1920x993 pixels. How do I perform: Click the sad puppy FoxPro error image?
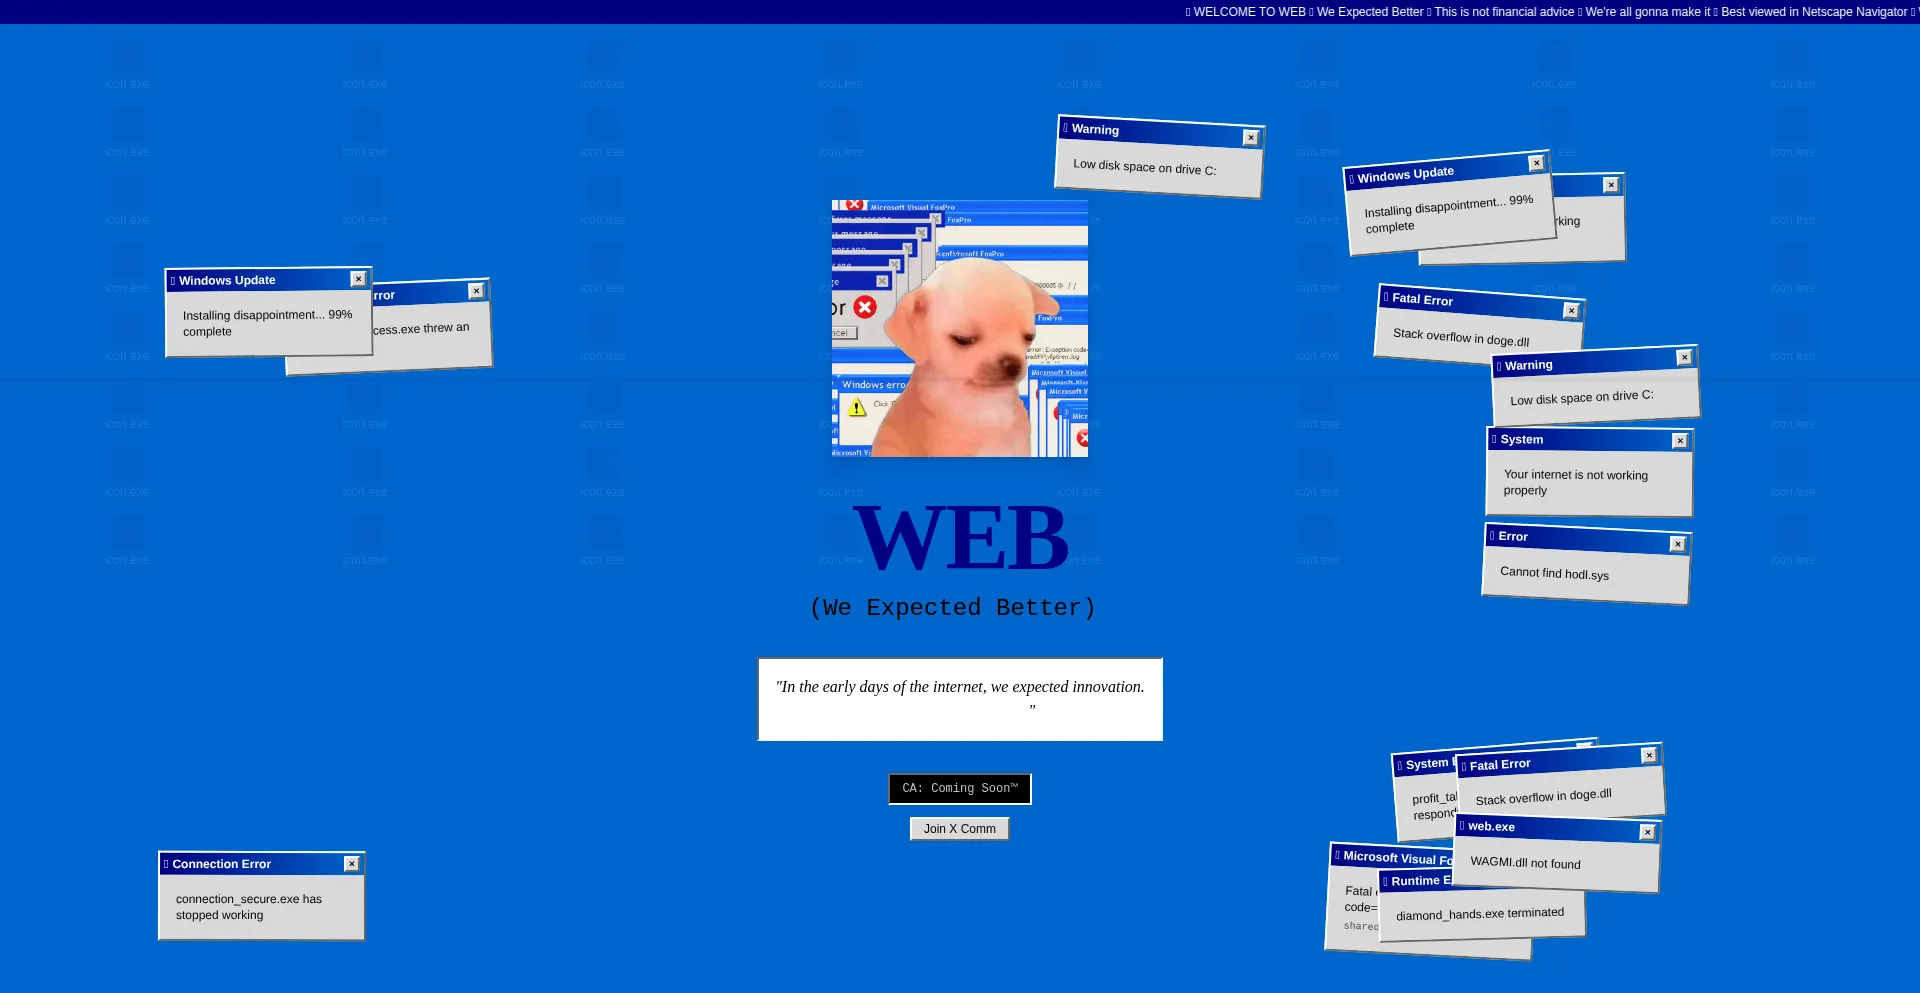pos(958,330)
